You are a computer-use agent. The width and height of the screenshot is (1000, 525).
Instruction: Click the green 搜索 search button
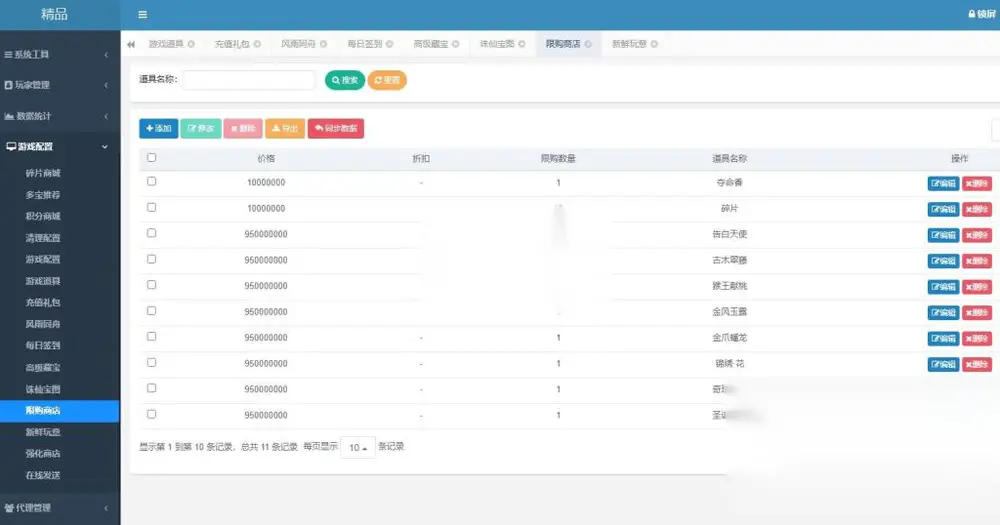coord(345,80)
